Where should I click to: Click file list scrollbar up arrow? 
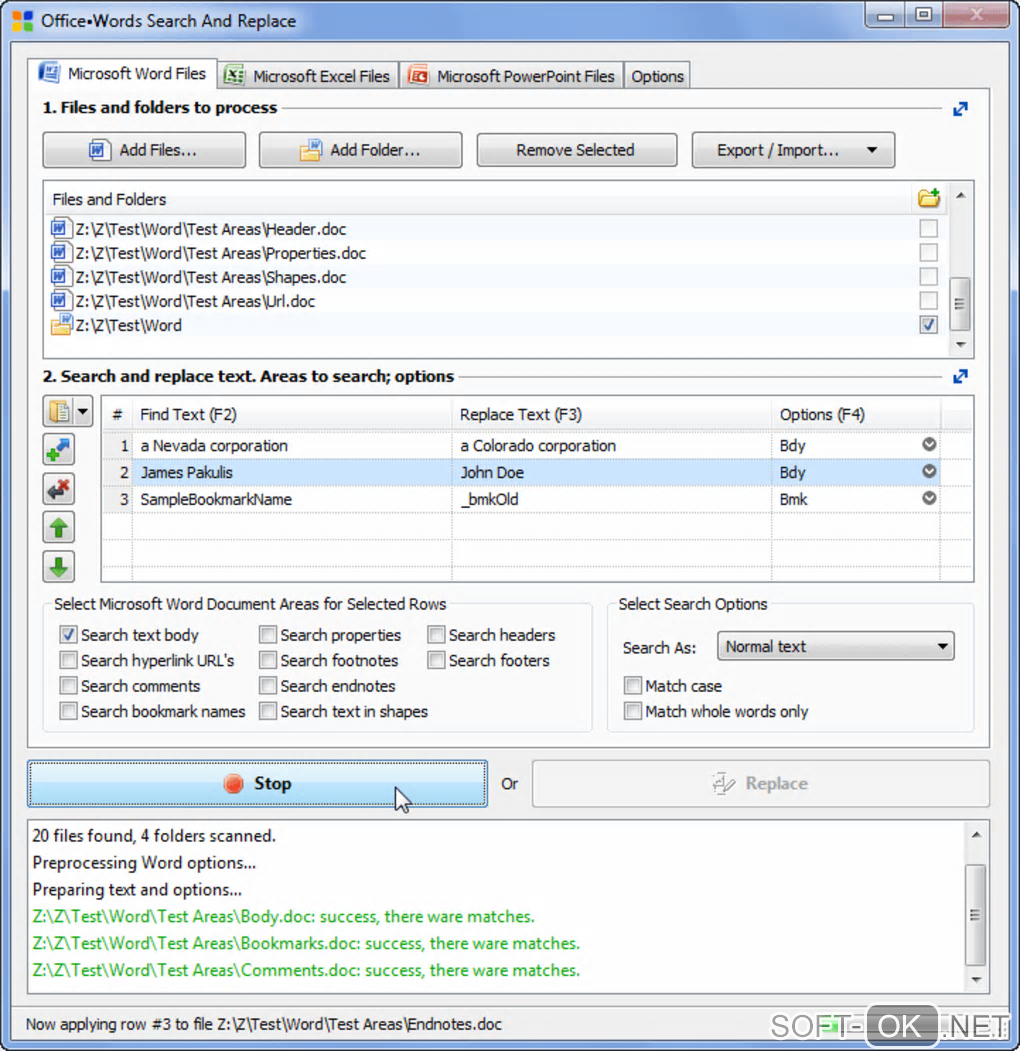pos(960,196)
